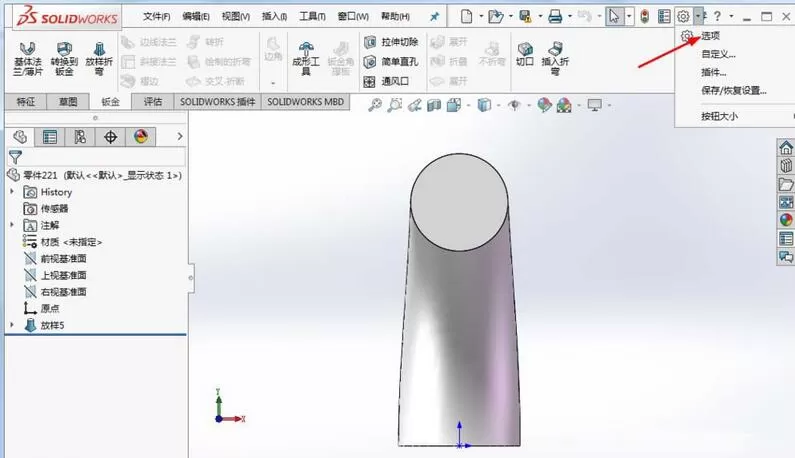The height and width of the screenshot is (458, 795).
Task: Click the View Orientation cube icon
Action: pos(454,105)
